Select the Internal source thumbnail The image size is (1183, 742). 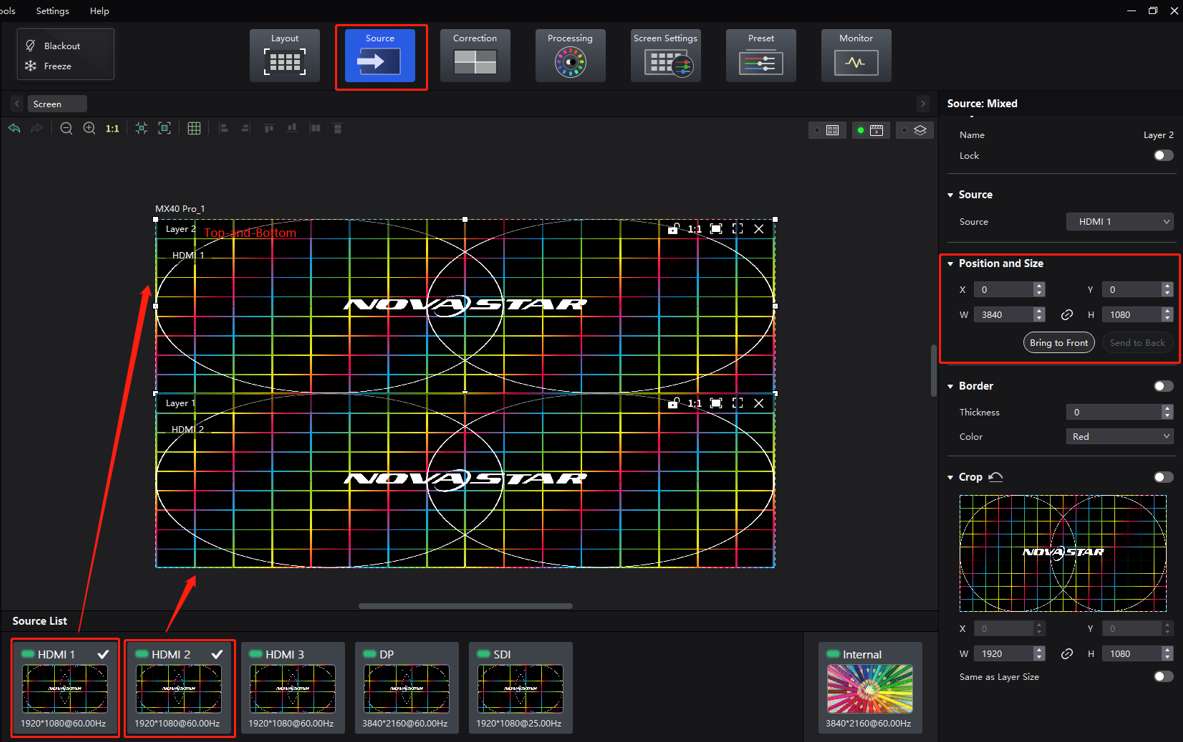click(870, 688)
